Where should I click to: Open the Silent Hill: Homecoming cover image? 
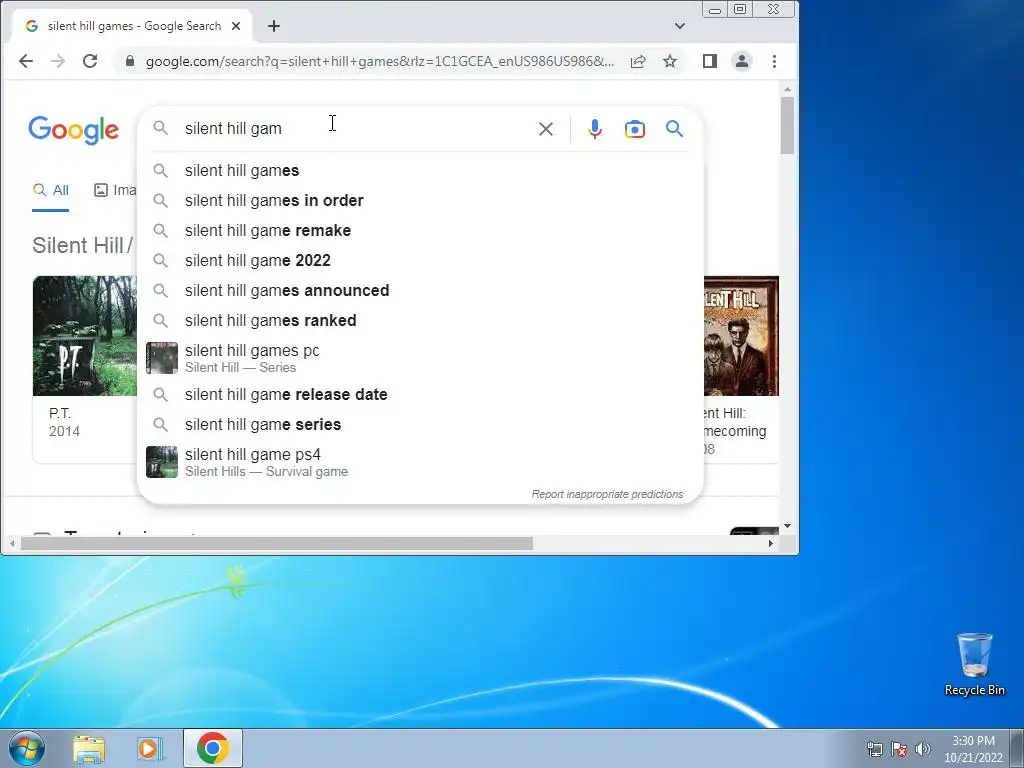[x=741, y=336]
